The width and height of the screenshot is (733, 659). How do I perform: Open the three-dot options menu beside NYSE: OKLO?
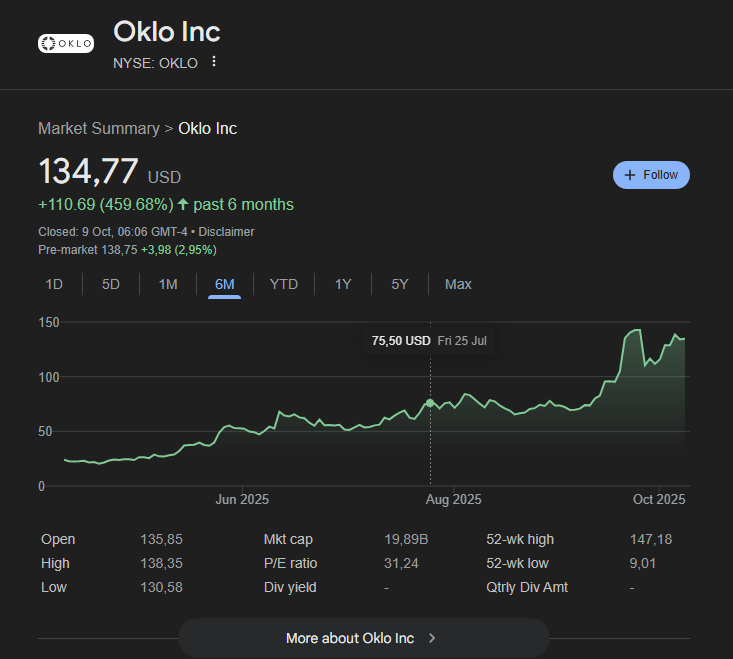click(x=214, y=61)
